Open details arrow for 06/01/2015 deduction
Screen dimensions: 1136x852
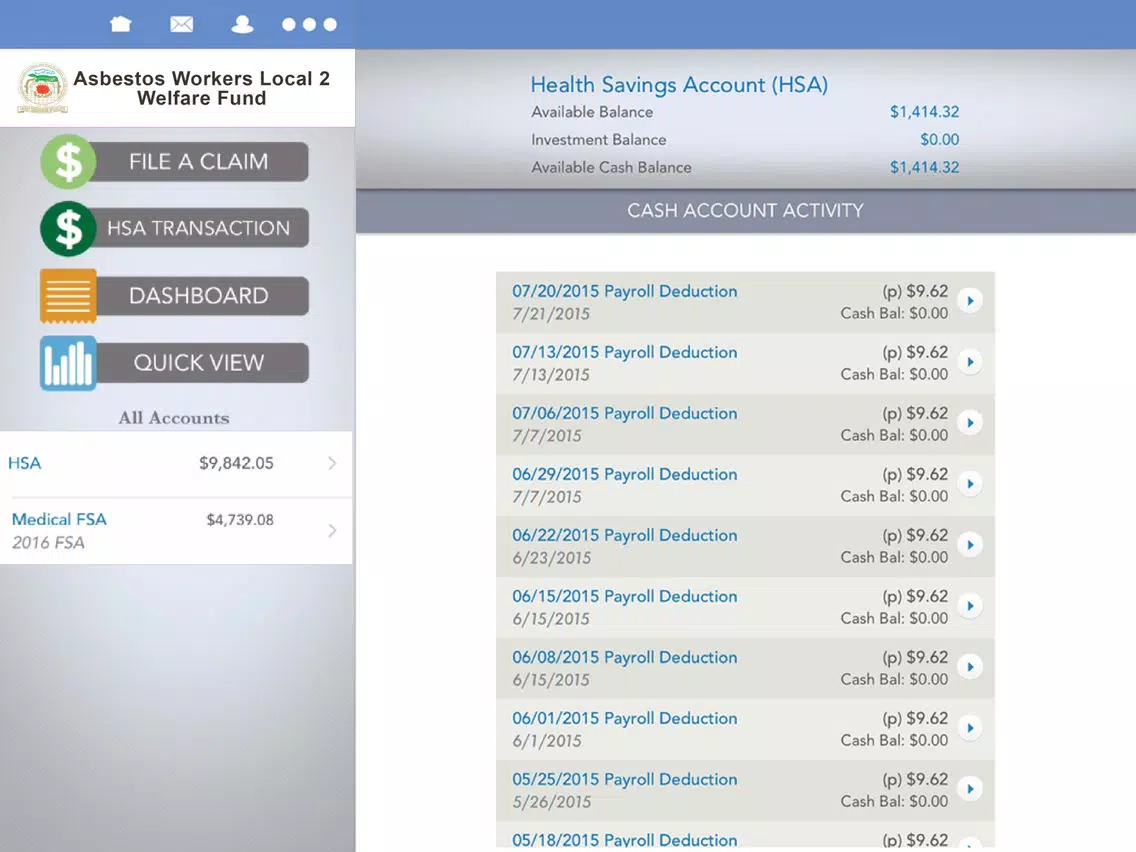pyautogui.click(x=970, y=728)
